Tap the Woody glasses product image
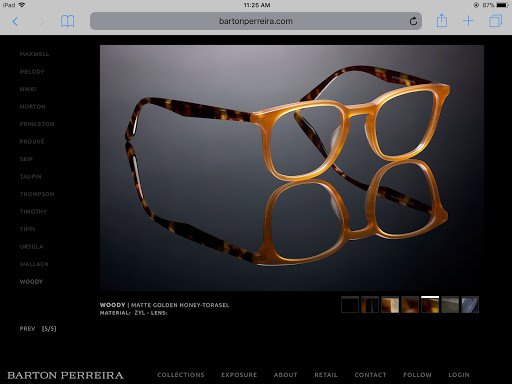This screenshot has width=512, height=384. pyautogui.click(x=292, y=168)
